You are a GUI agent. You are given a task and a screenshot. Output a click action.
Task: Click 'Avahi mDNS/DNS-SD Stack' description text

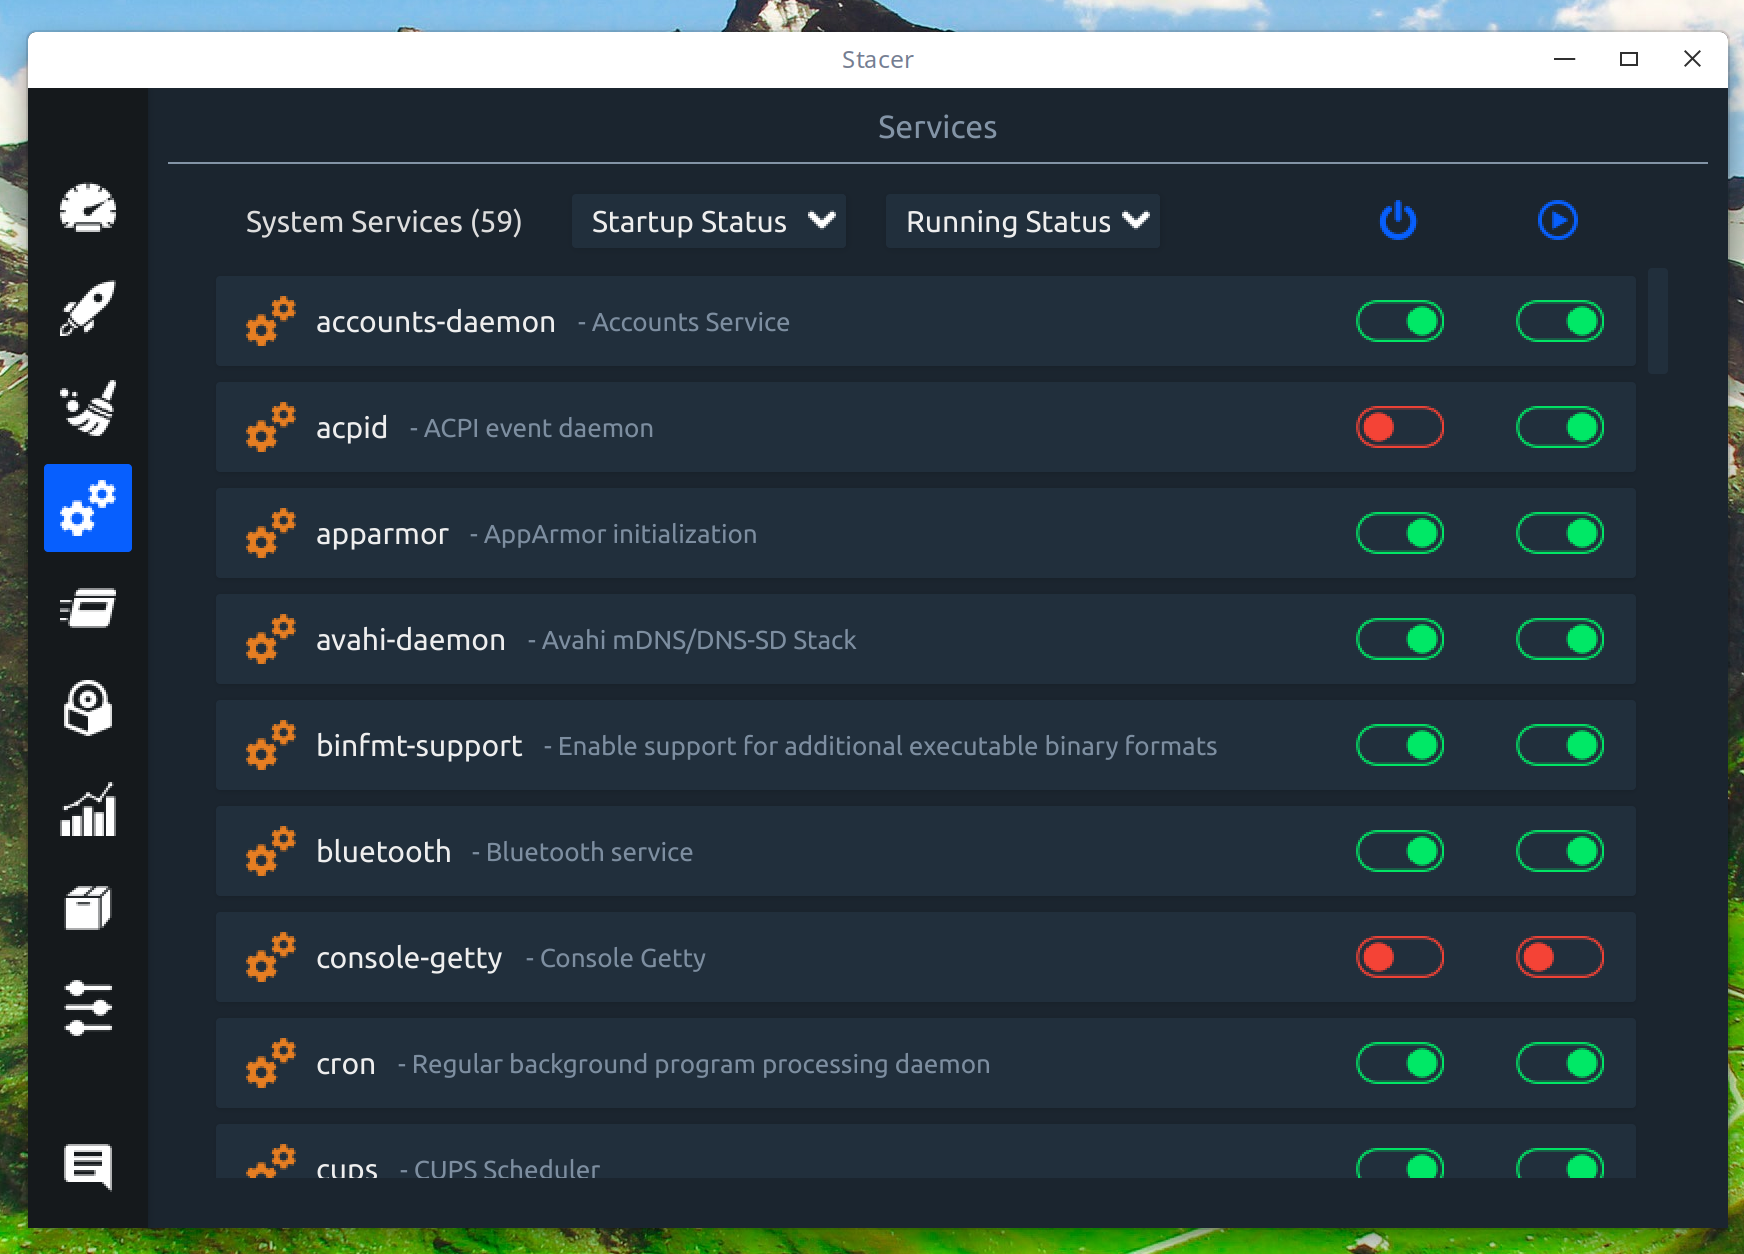[x=699, y=640]
